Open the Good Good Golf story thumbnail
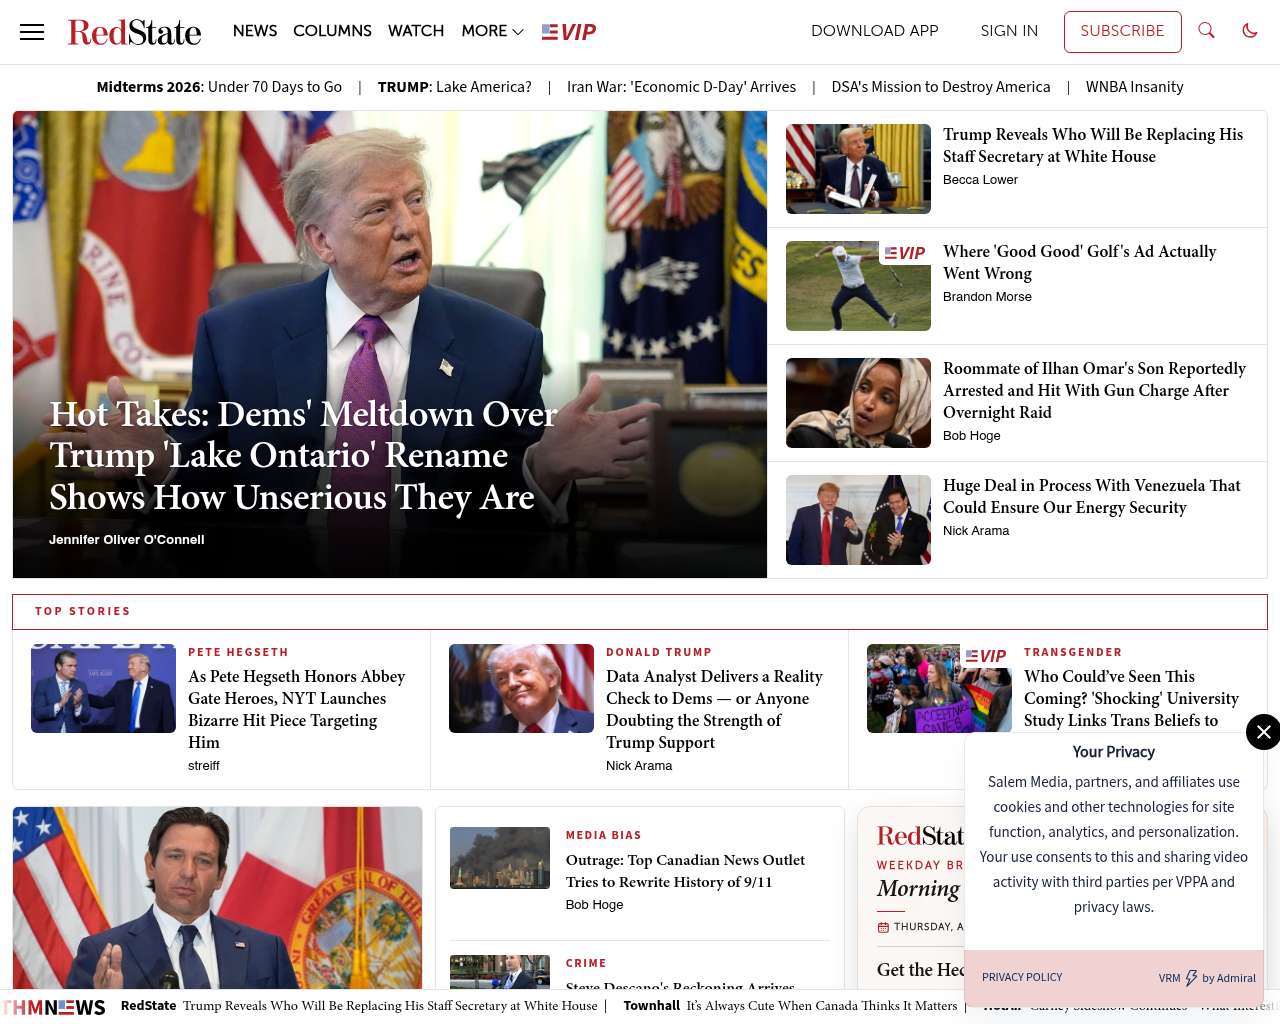Image resolution: width=1280 pixels, height=1024 pixels. pyautogui.click(x=858, y=286)
